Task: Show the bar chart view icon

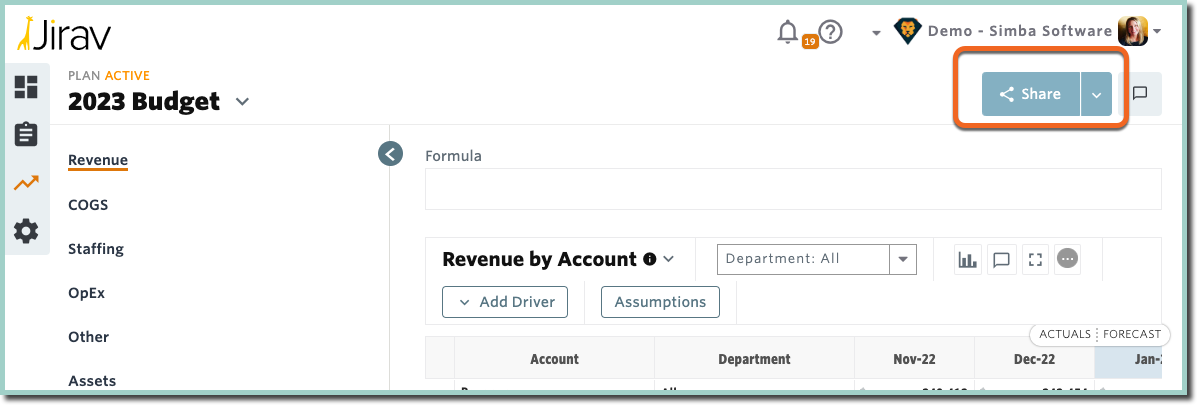Action: (x=967, y=259)
